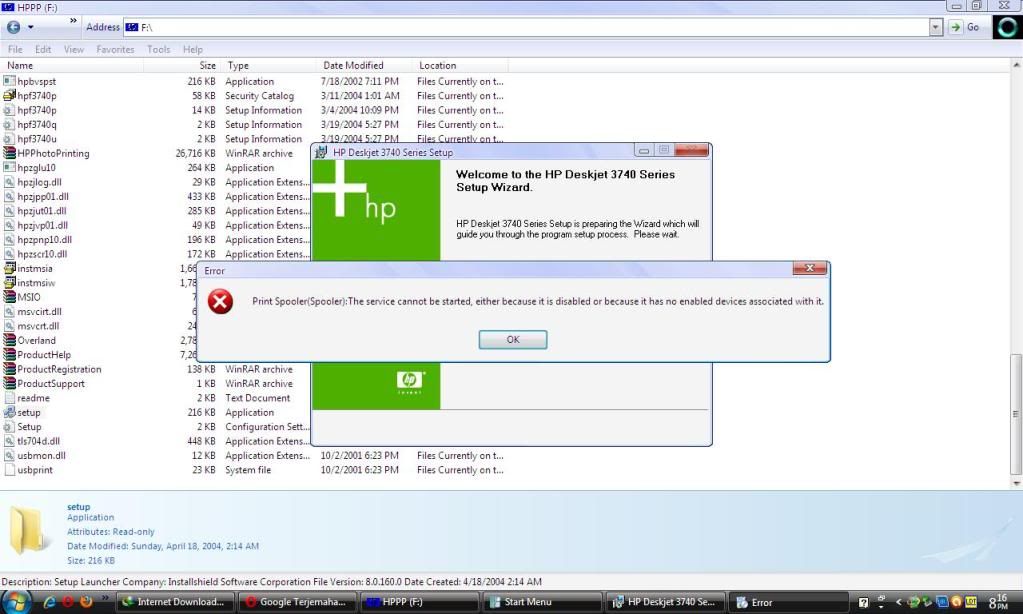The width and height of the screenshot is (1023, 614).
Task: Open the File menu
Action: coord(15,50)
